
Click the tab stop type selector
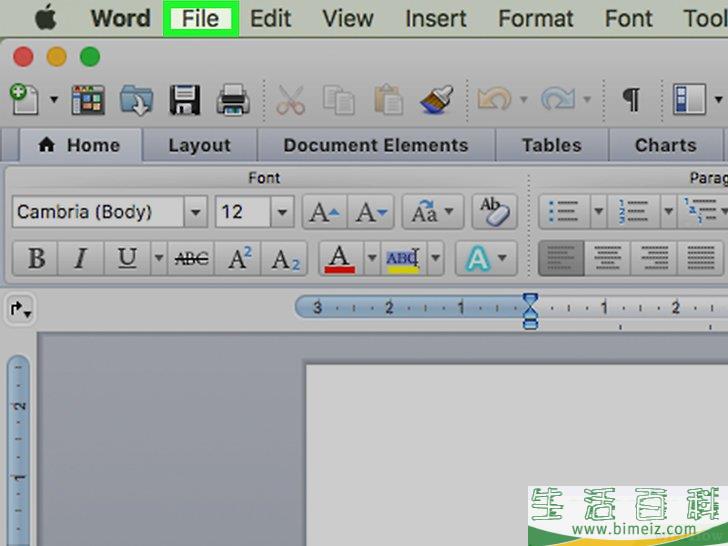click(20, 309)
